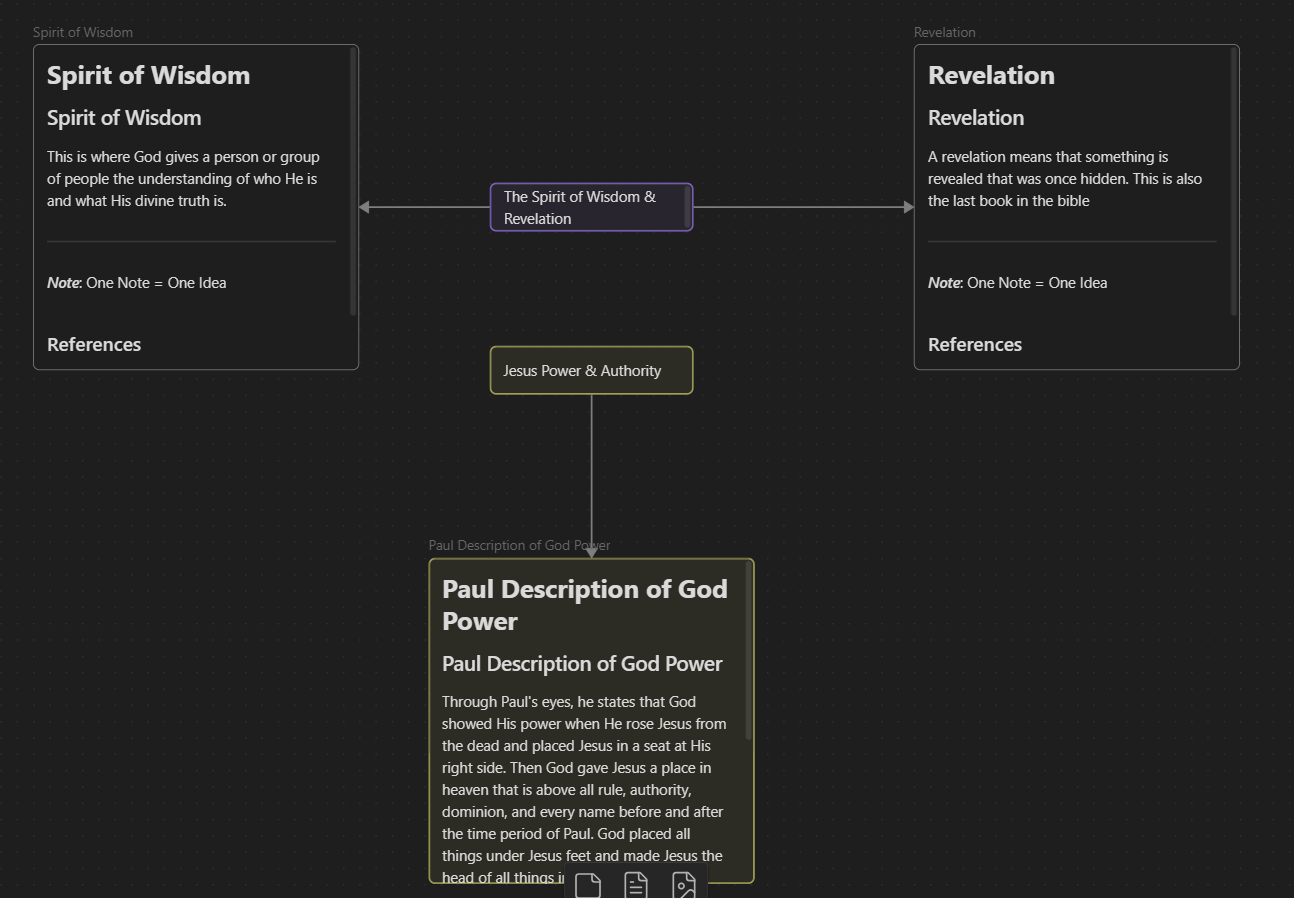Click the blank Add card icon

[588, 885]
